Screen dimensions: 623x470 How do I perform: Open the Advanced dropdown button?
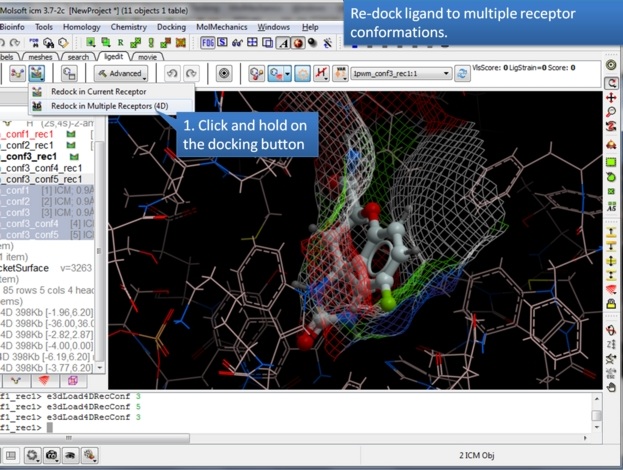pos(120,73)
